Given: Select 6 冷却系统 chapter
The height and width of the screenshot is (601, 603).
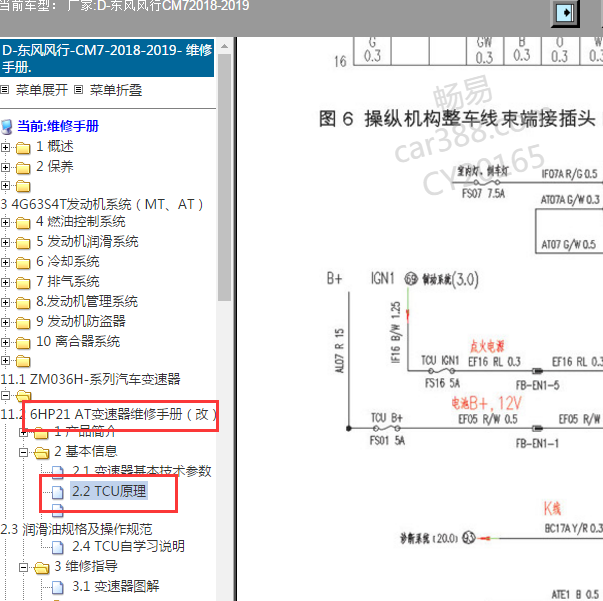Looking at the screenshot, I should click(68, 261).
